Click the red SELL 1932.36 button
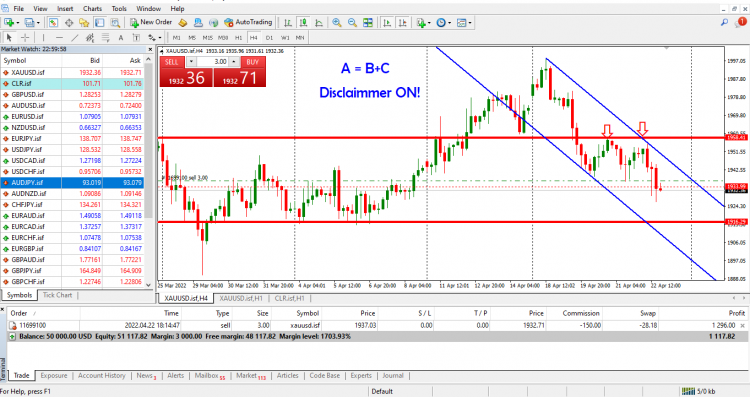750x397 pixels. click(x=186, y=72)
